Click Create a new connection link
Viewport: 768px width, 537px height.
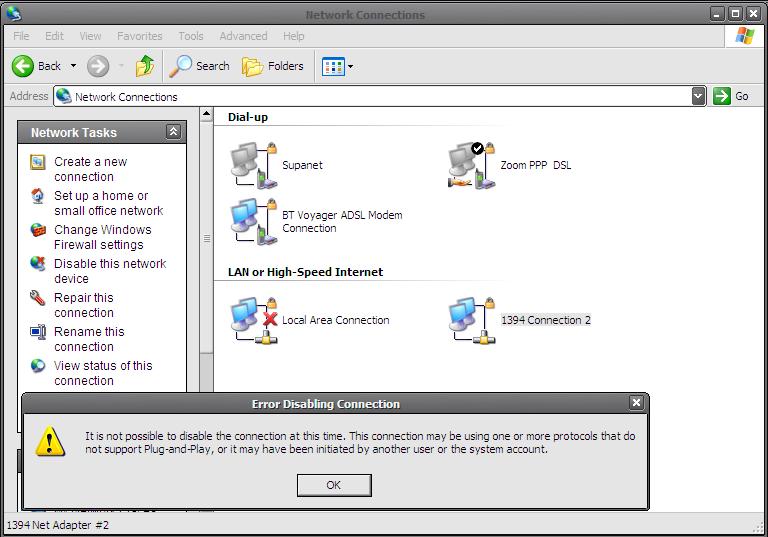(91, 169)
